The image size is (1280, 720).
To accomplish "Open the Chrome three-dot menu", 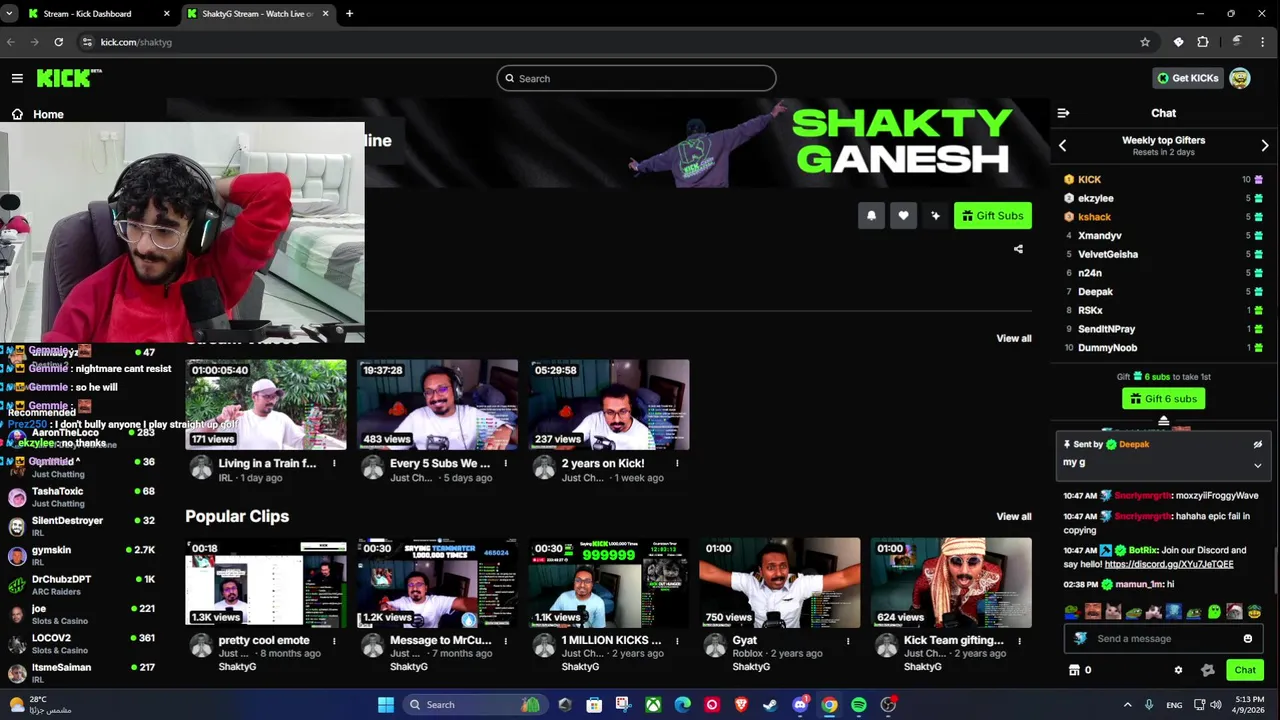I will pos(1264,42).
